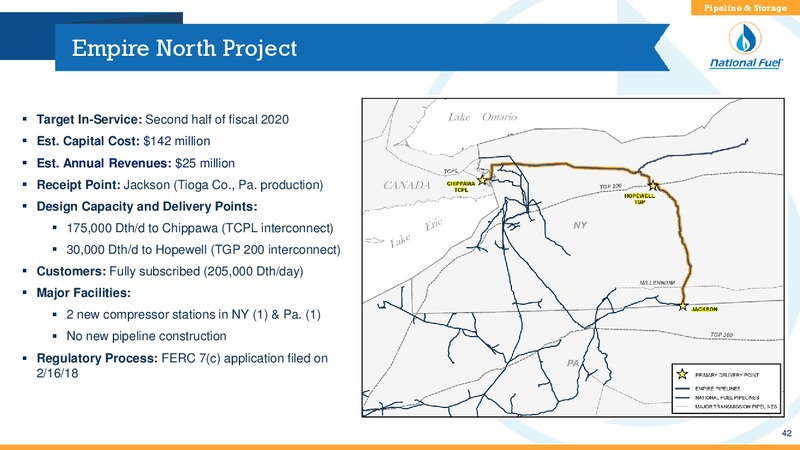The height and width of the screenshot is (450, 800).
Task: Click the 'NY' state label on map
Action: coord(580,225)
